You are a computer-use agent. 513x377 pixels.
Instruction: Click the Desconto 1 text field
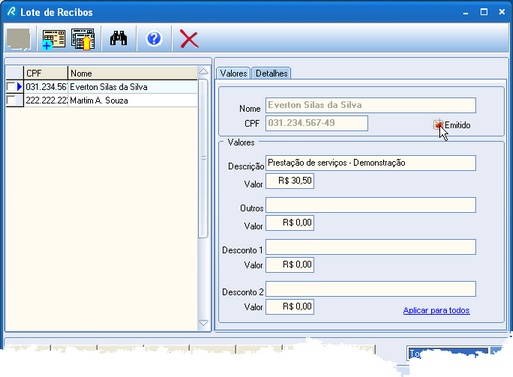(370, 247)
